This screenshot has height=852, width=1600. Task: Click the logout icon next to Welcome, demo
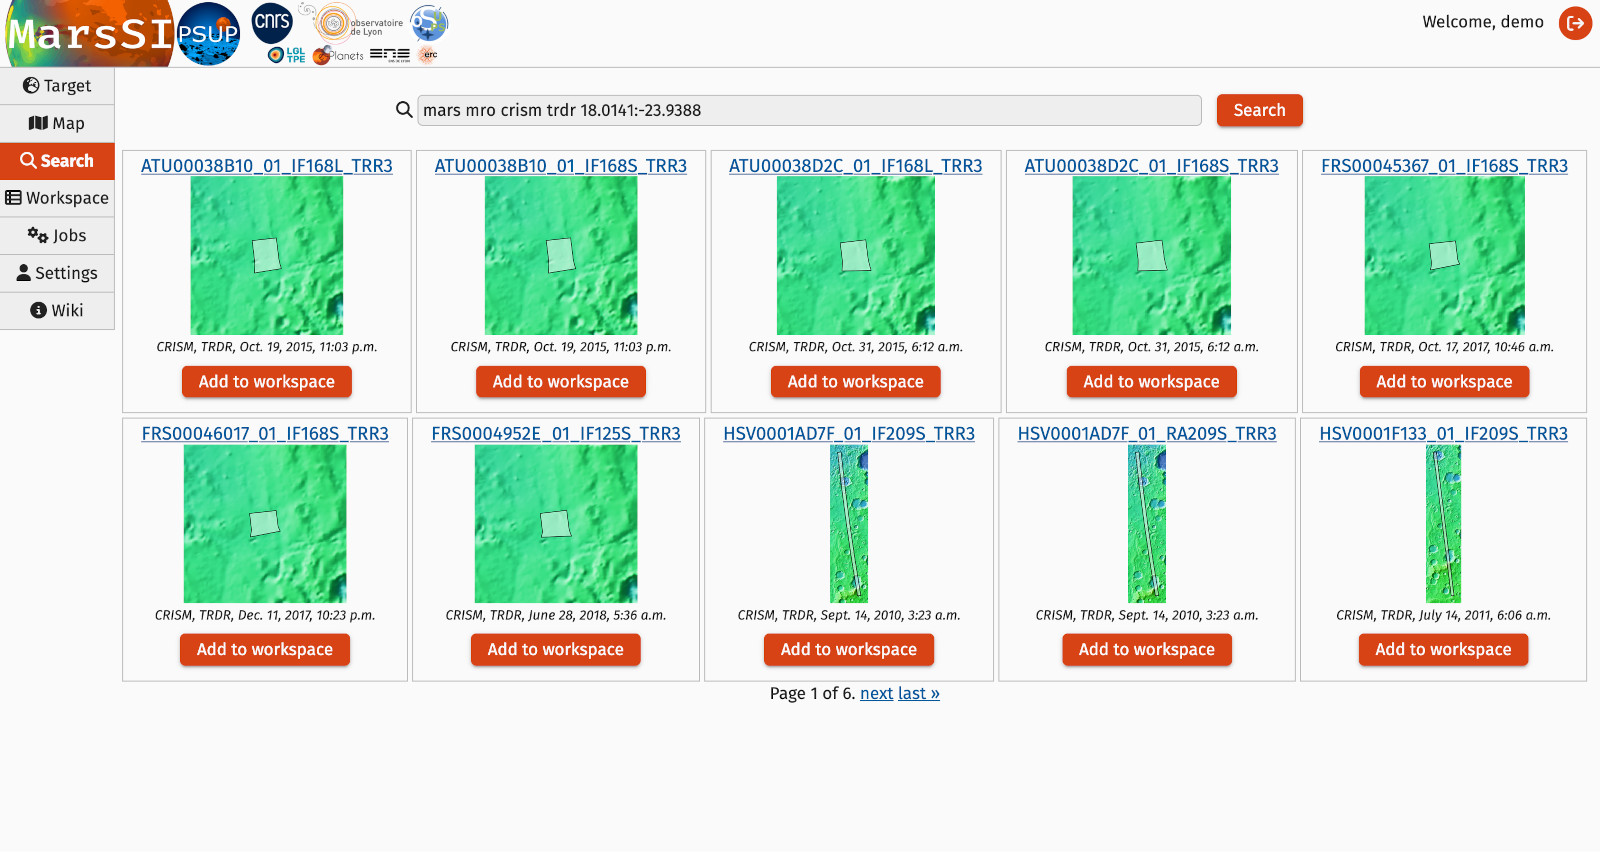(1575, 23)
